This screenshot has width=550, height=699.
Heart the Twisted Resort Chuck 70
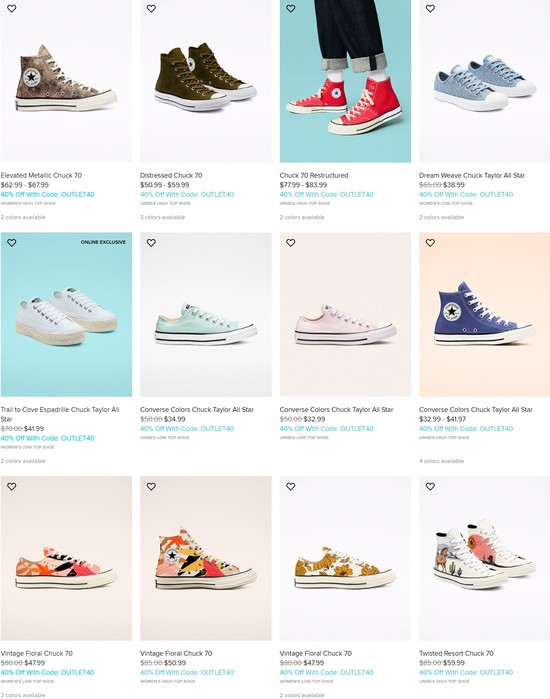430,486
